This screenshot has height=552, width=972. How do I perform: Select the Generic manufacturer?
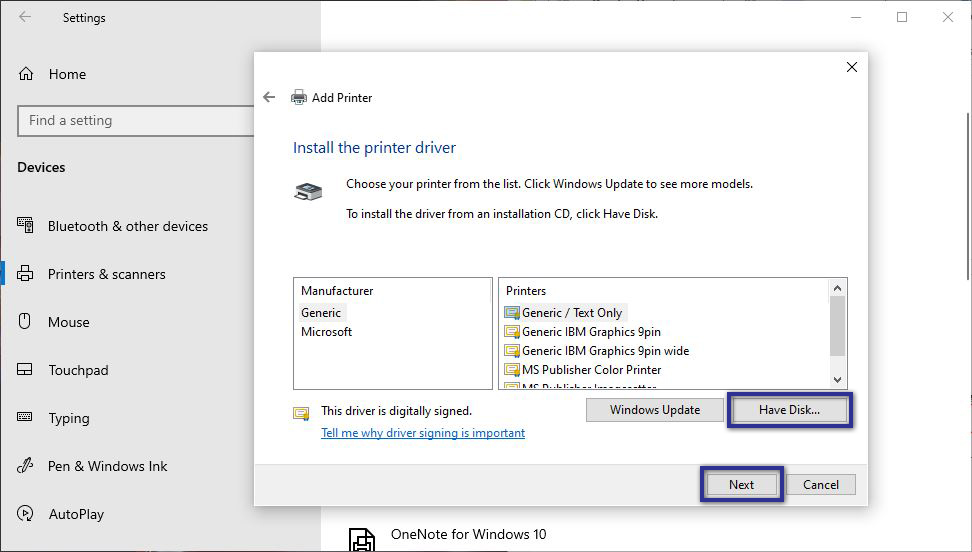(320, 313)
